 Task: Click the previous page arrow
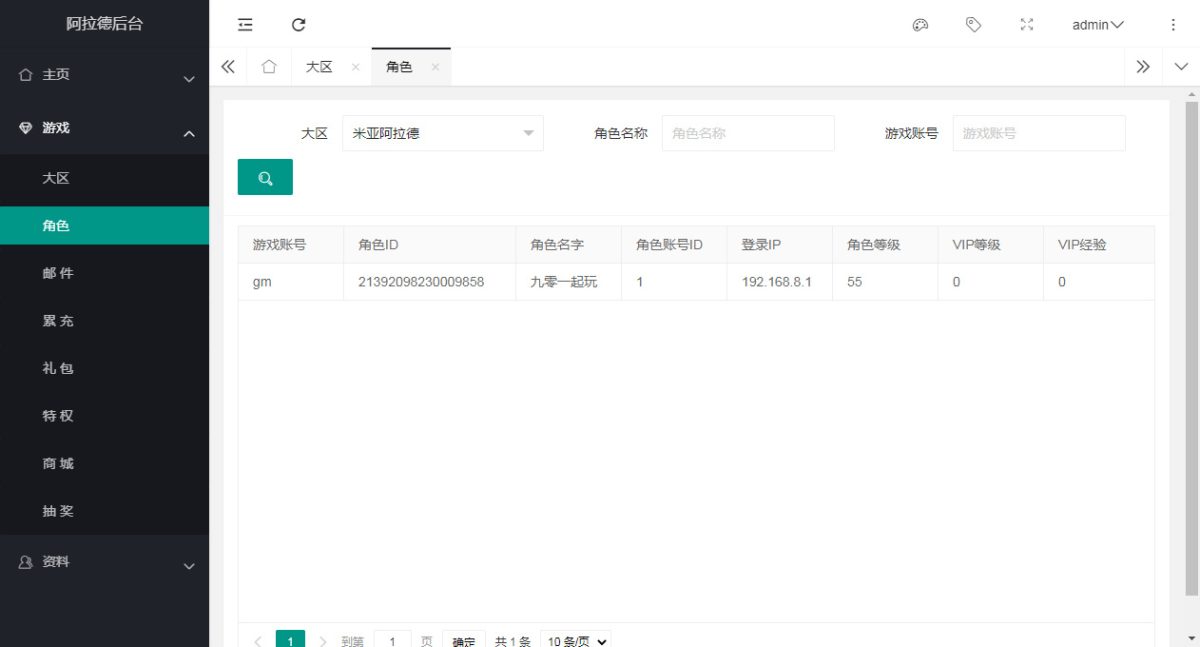[258, 641]
